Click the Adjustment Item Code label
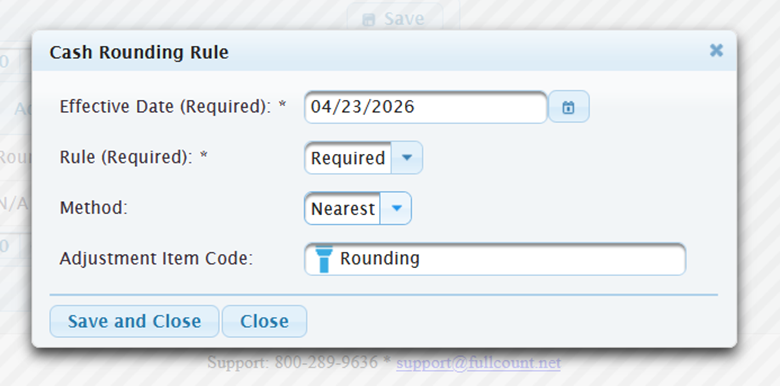 click(156, 258)
